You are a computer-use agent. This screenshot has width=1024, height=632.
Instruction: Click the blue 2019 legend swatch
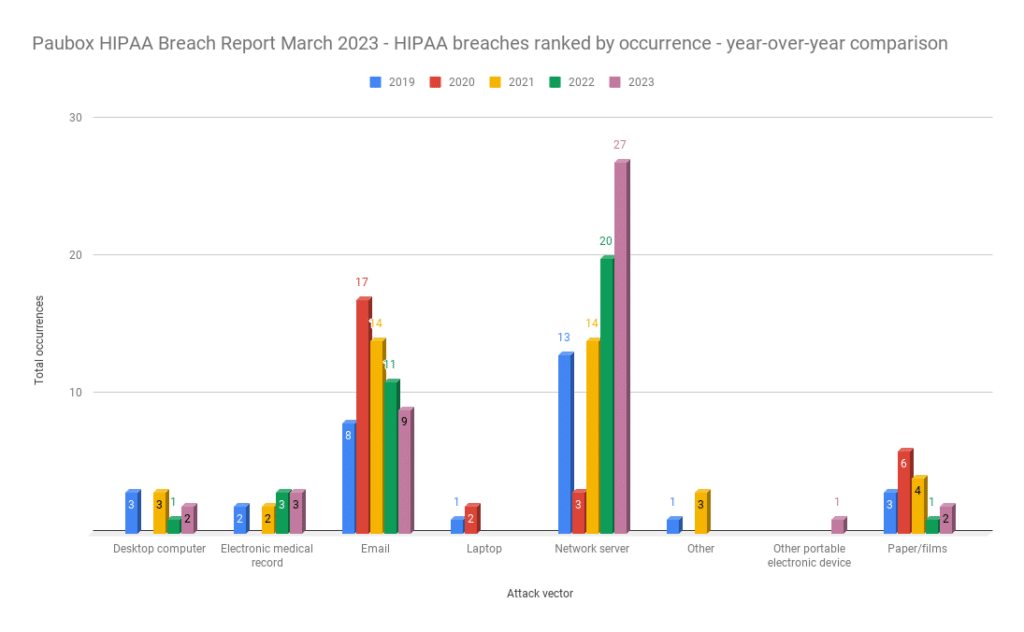376,82
